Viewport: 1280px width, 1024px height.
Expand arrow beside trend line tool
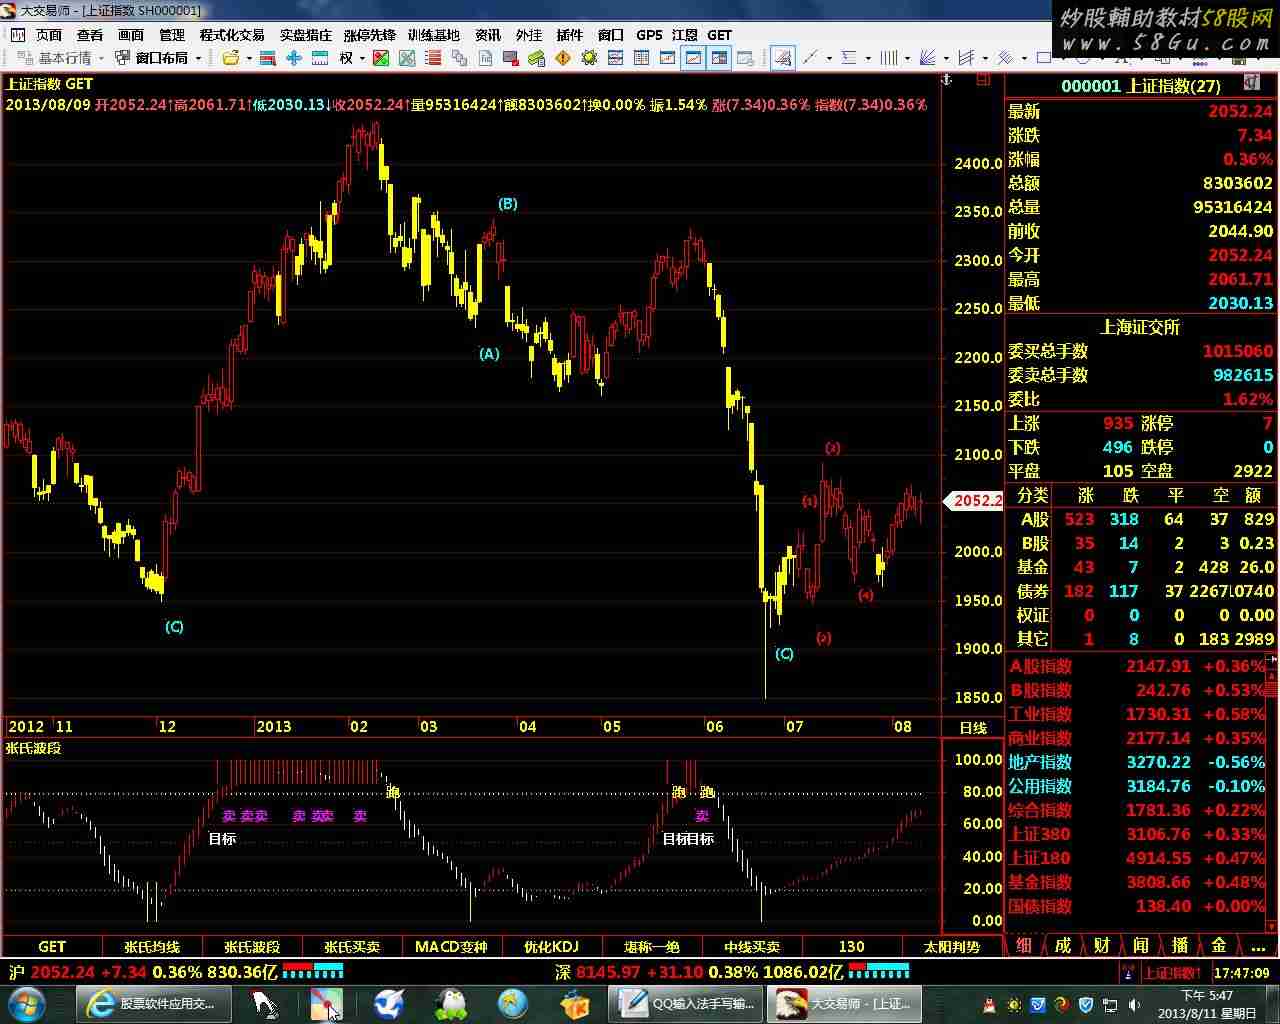pos(829,58)
